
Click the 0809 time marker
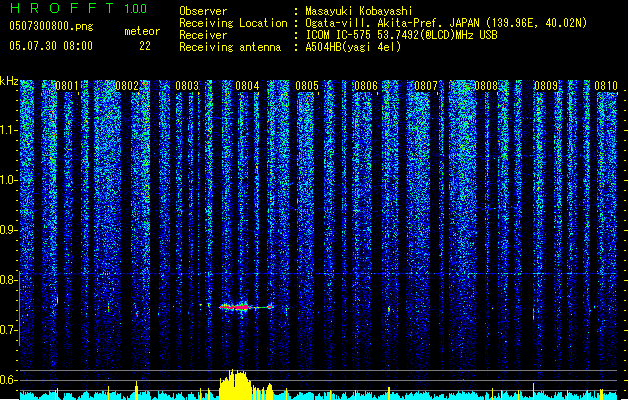(x=546, y=86)
